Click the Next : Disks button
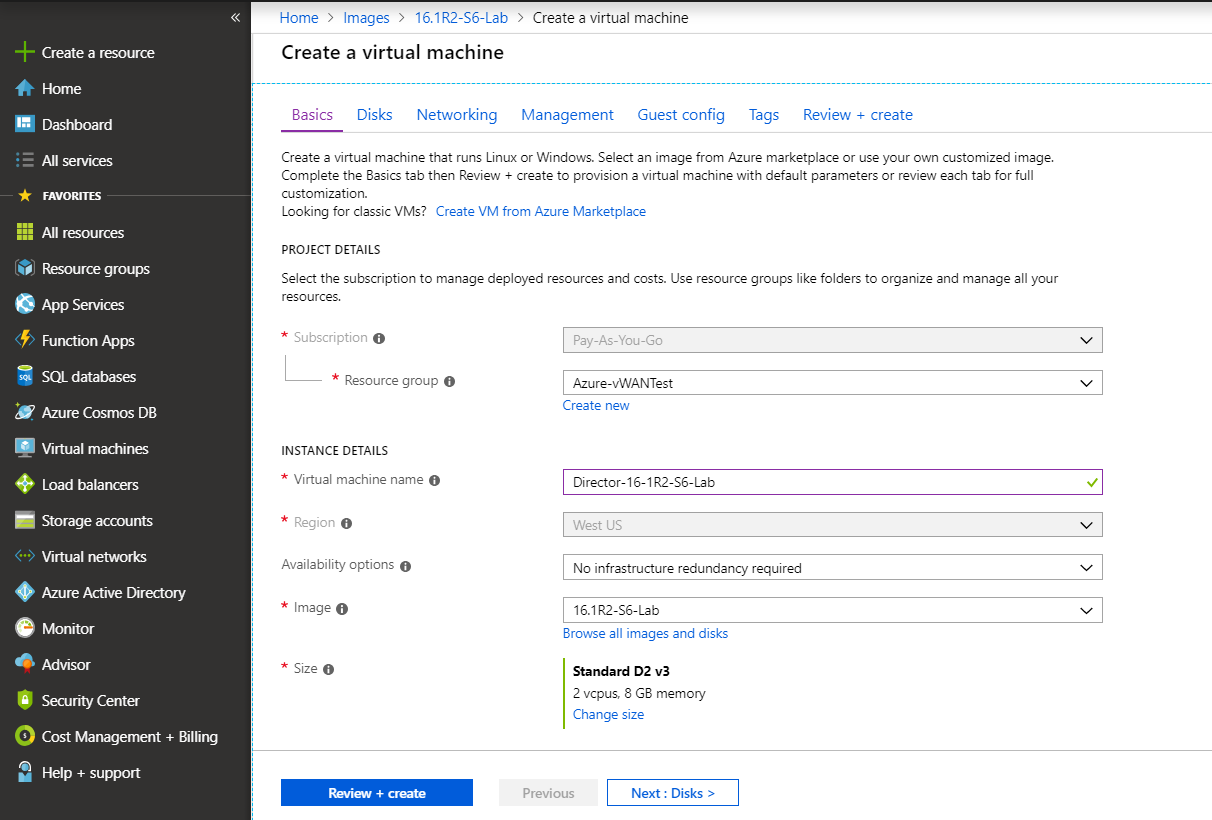1212x820 pixels. pos(673,793)
